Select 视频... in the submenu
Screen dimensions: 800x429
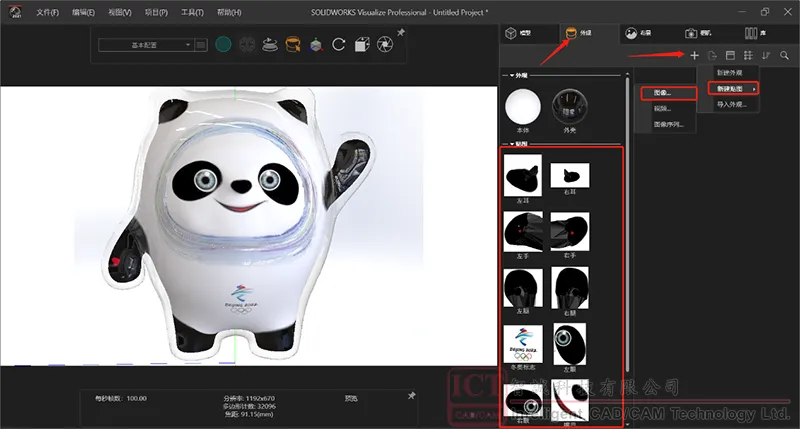[662, 109]
